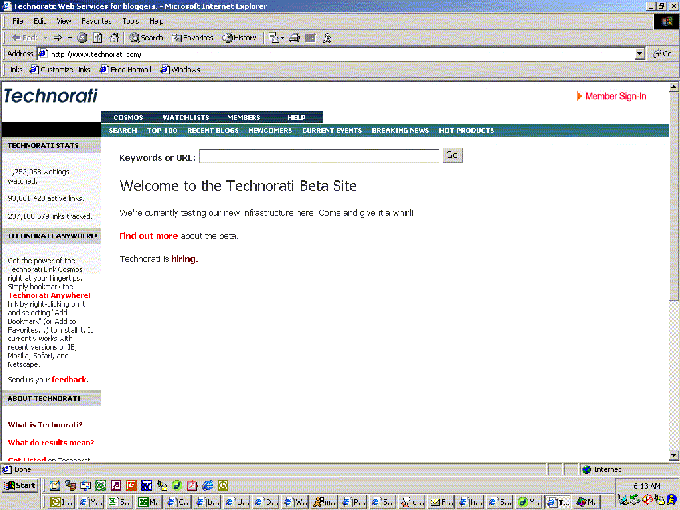
Task: Follow the 'Find out more' link
Action: click(x=148, y=236)
